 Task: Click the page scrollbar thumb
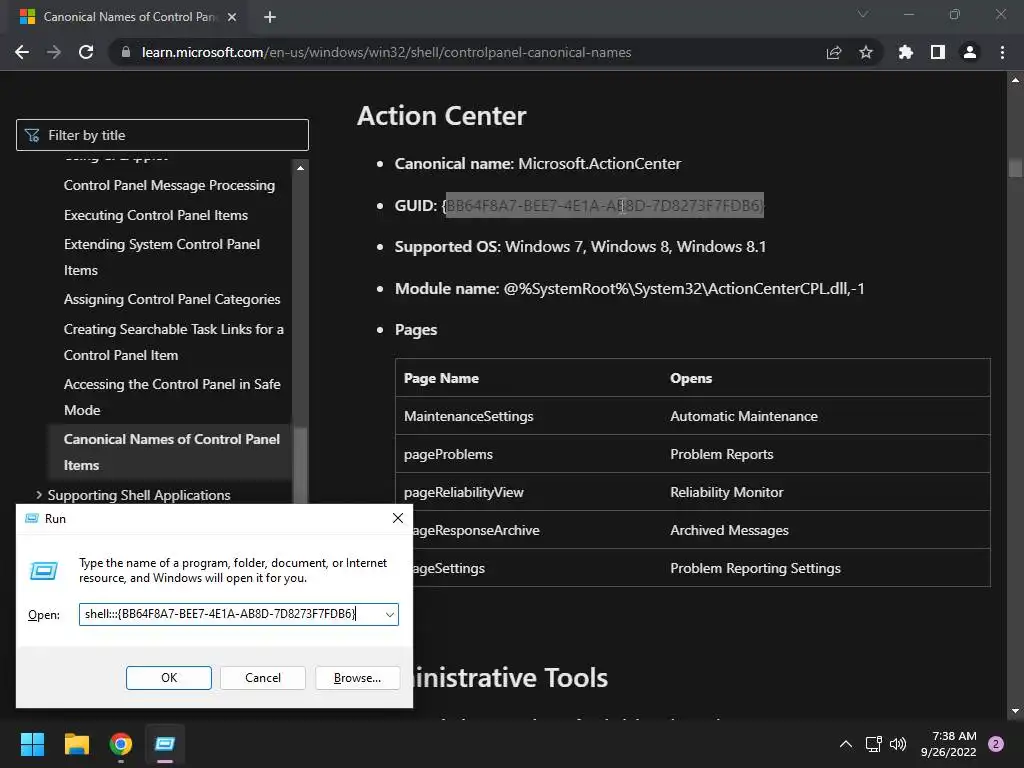pos(1015,167)
